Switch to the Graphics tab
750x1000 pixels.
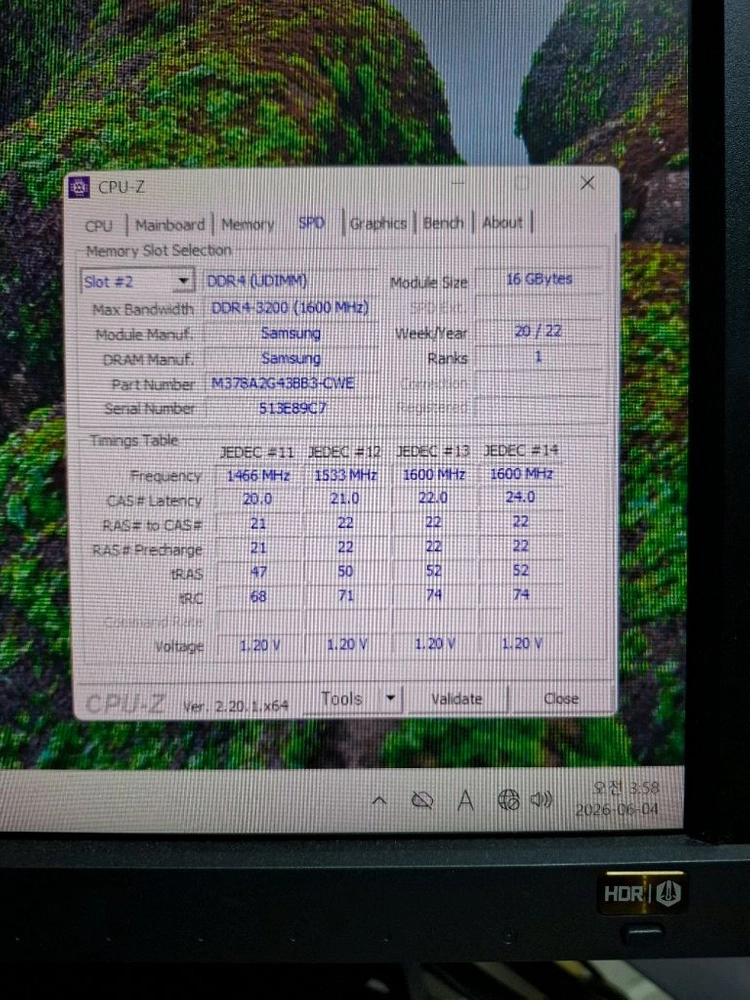(378, 223)
